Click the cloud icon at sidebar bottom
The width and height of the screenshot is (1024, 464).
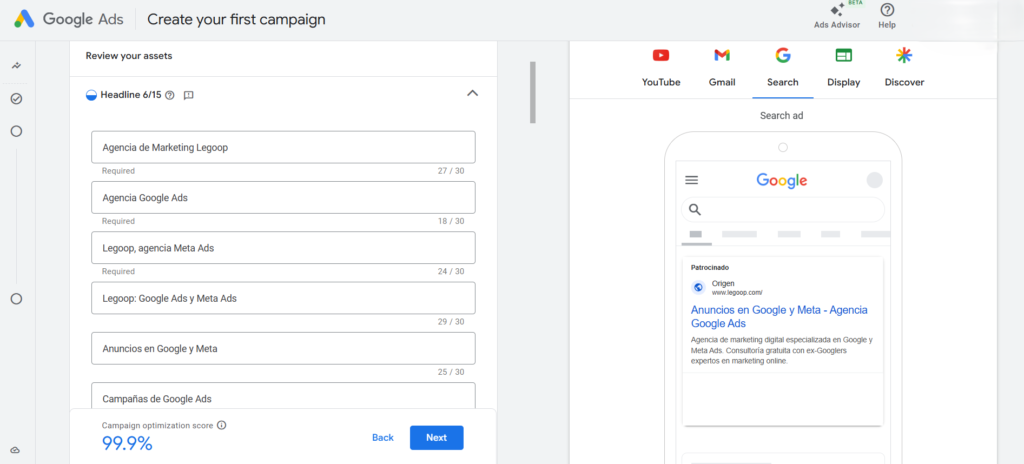[x=16, y=450]
